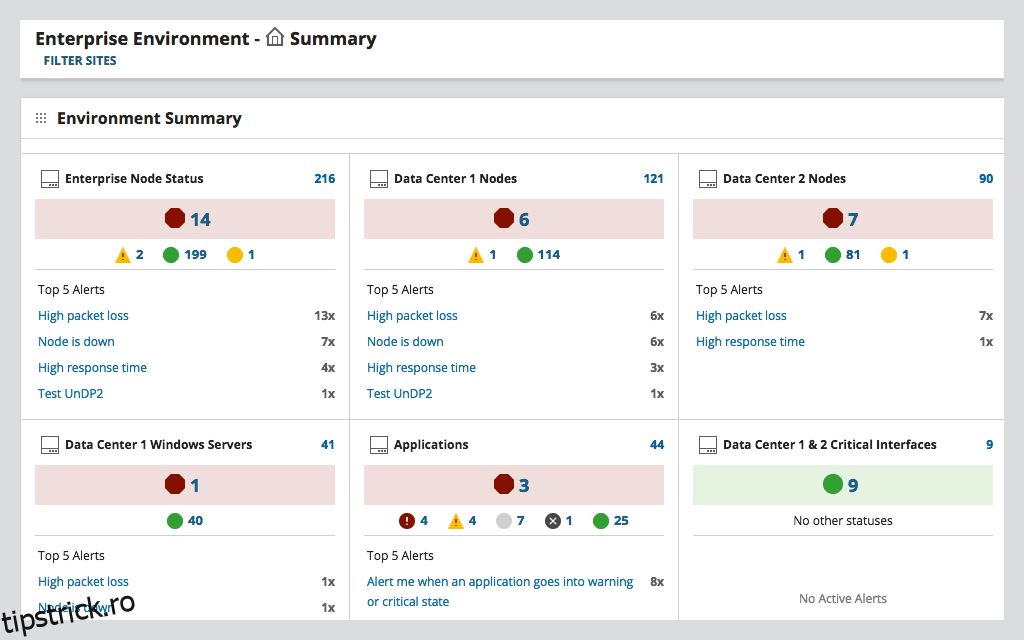The width and height of the screenshot is (1024, 640).
Task: Click the Environment Summary heading
Action: click(149, 118)
